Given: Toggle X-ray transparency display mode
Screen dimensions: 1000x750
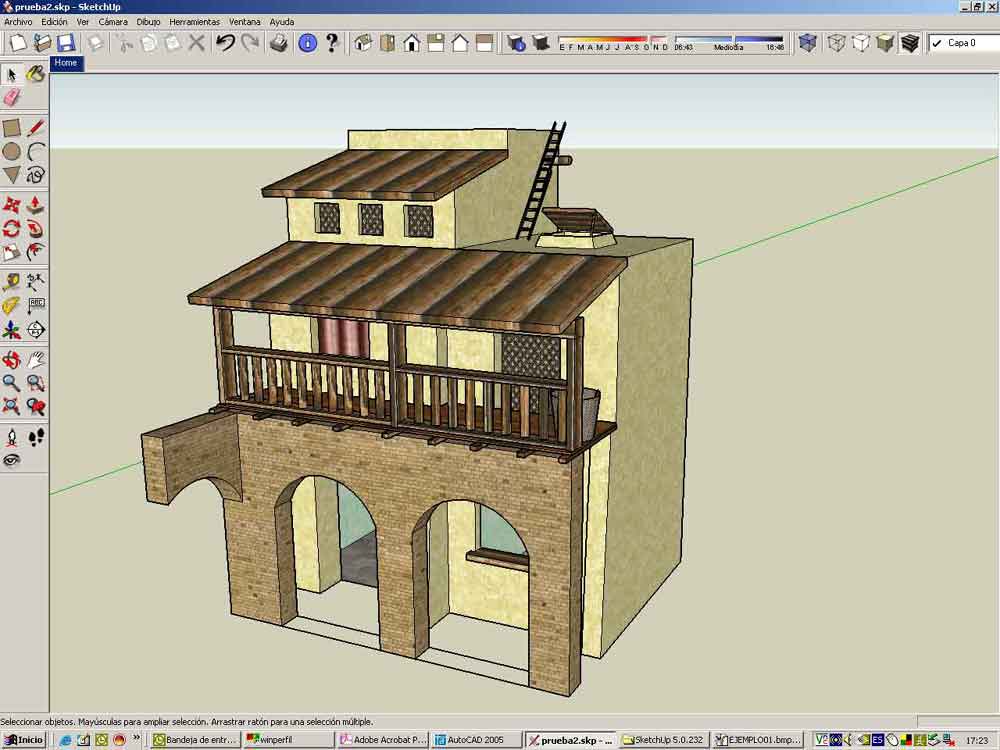Looking at the screenshot, I should [x=807, y=43].
